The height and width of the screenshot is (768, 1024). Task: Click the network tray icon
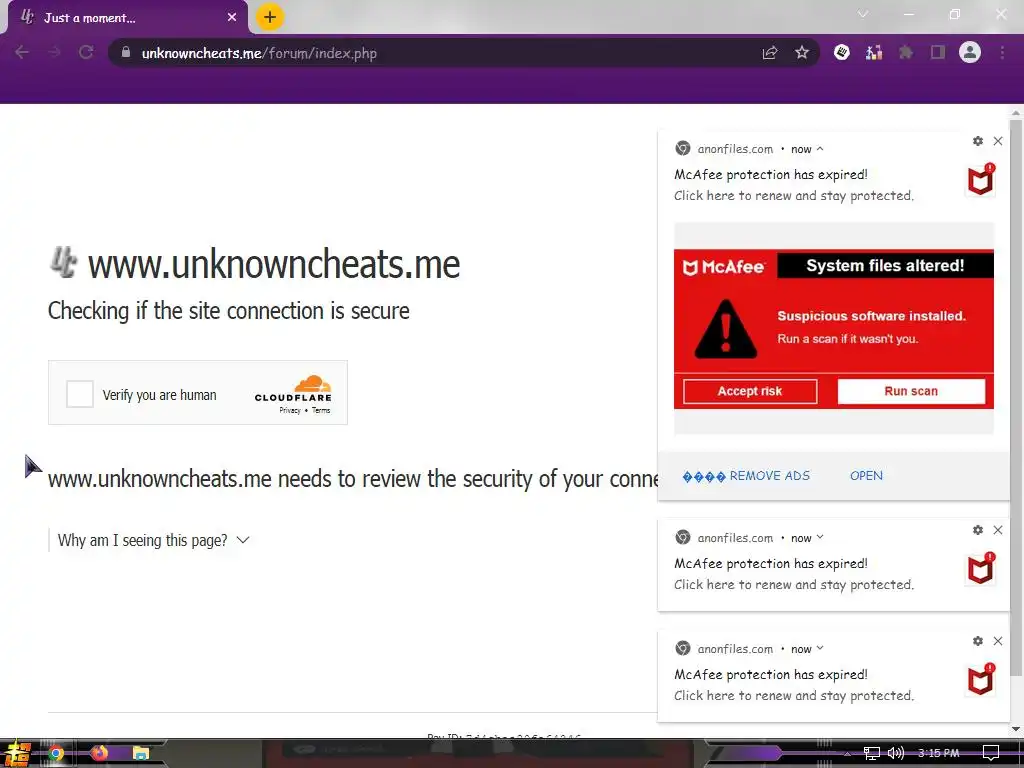click(872, 753)
